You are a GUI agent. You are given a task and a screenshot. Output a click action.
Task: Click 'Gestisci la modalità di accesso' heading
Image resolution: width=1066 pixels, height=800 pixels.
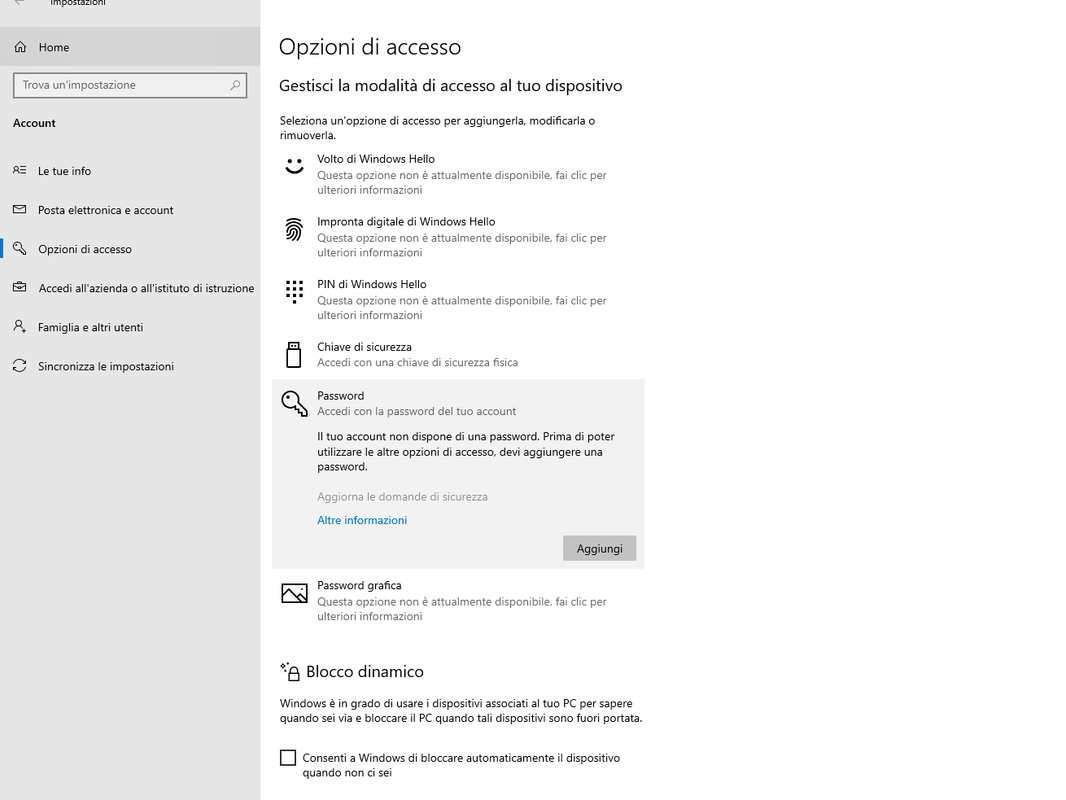pos(451,86)
